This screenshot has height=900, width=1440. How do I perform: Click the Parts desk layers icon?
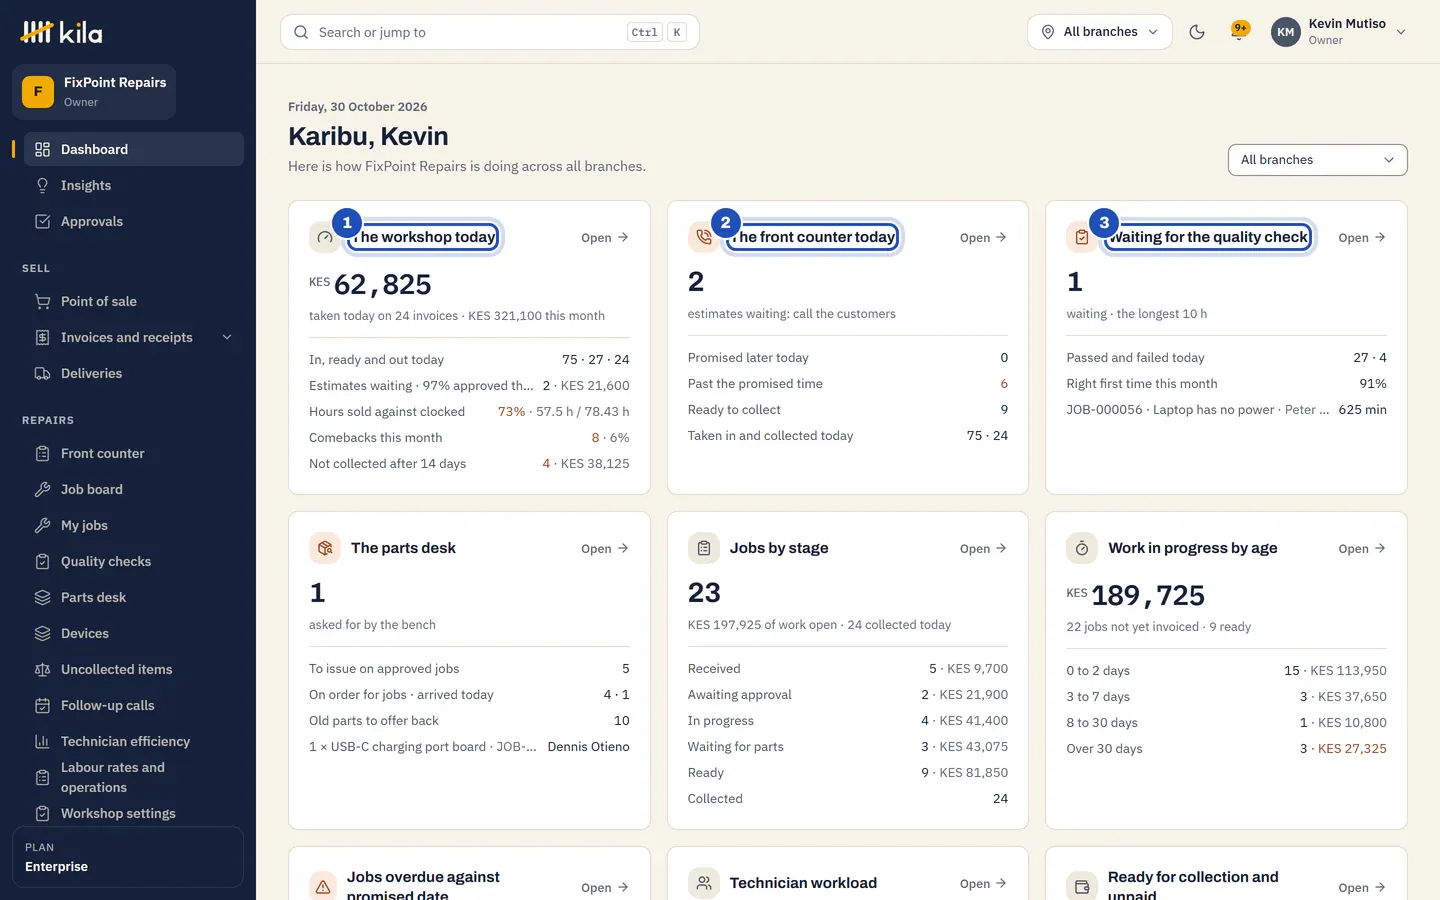(x=42, y=597)
